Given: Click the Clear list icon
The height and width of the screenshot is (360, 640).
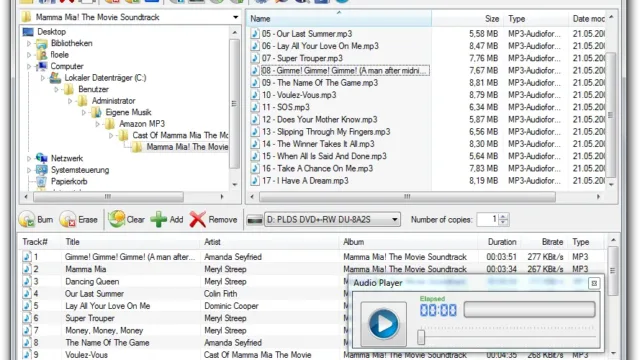Looking at the screenshot, I should (116, 219).
